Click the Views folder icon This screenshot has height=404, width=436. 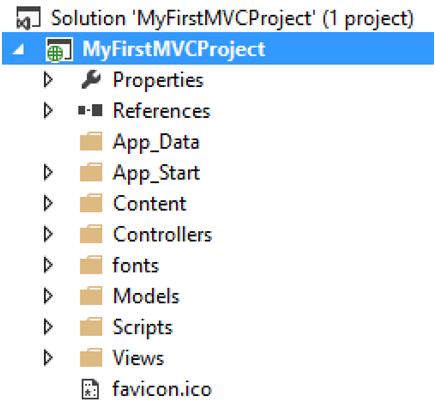tap(91, 358)
